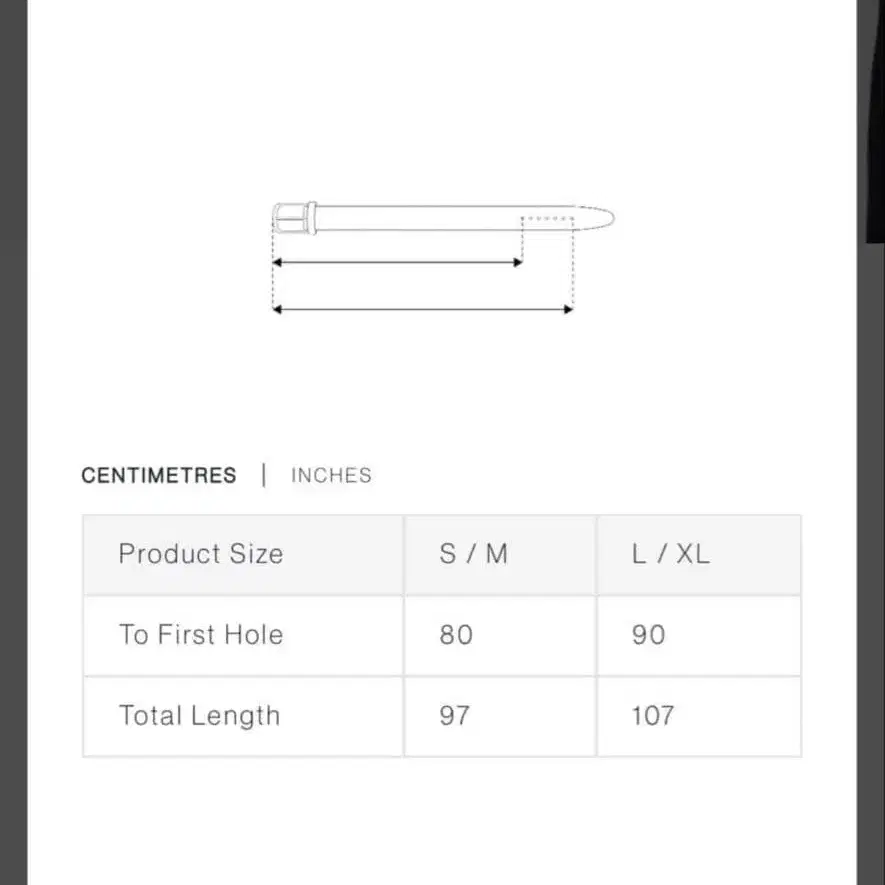
Task: Click the 97 total length value
Action: tap(455, 716)
